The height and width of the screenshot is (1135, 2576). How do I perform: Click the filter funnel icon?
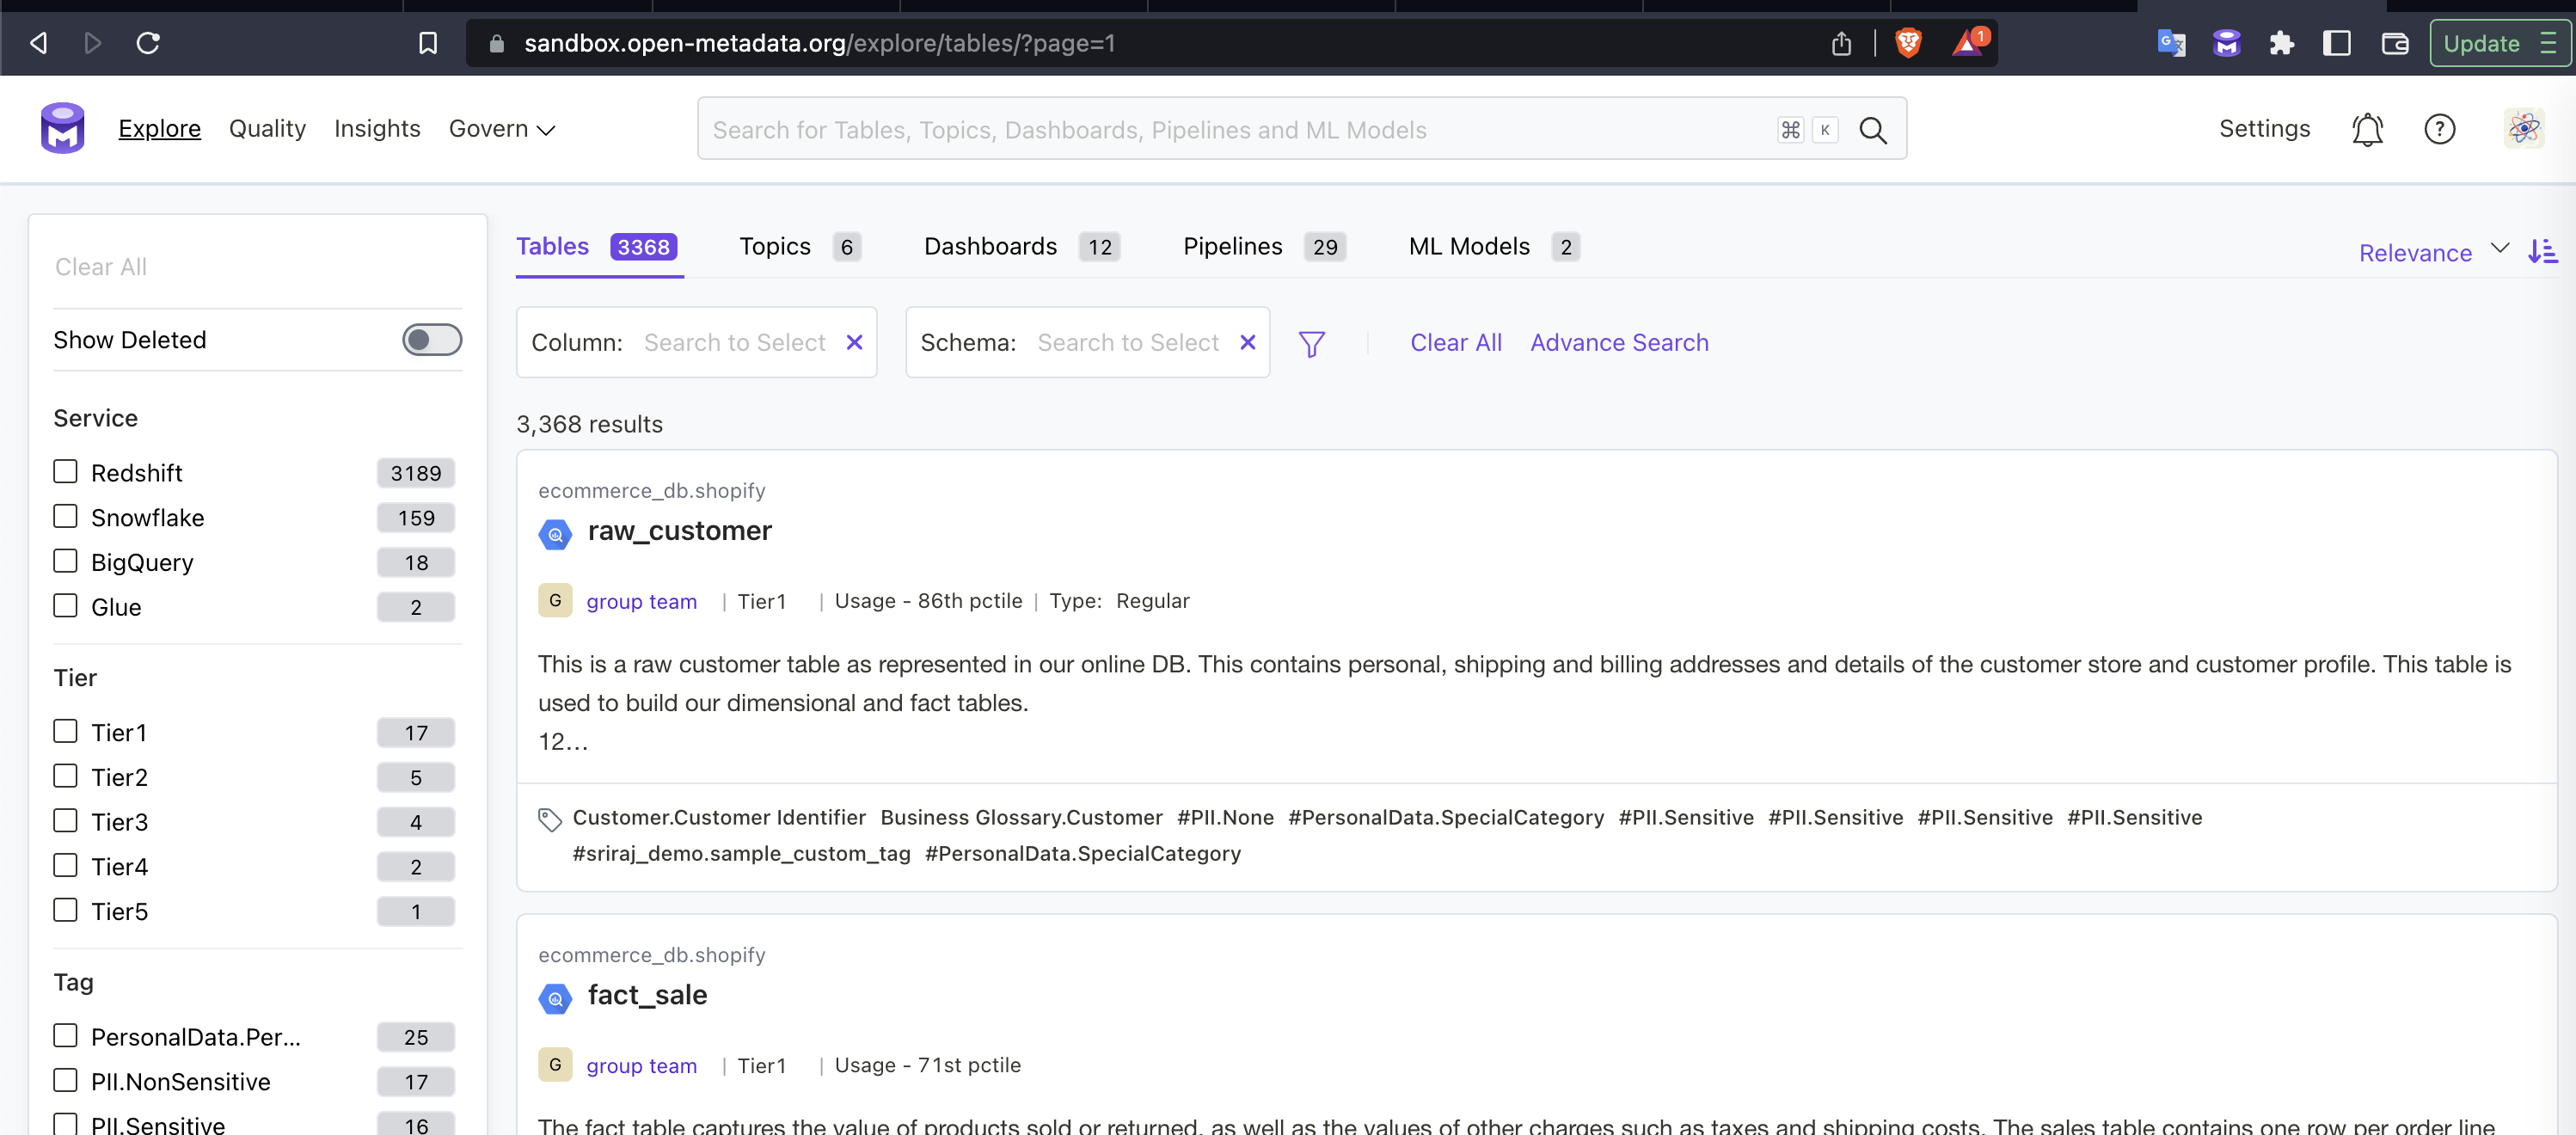pos(1311,344)
